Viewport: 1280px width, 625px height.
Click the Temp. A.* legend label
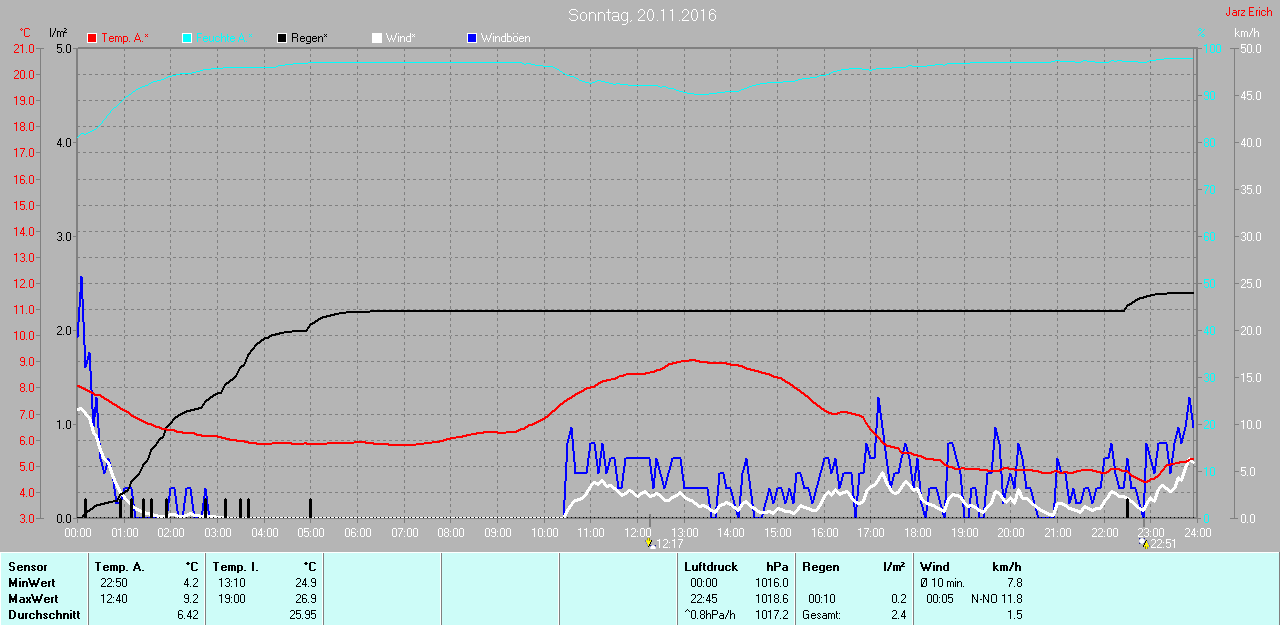coord(124,38)
